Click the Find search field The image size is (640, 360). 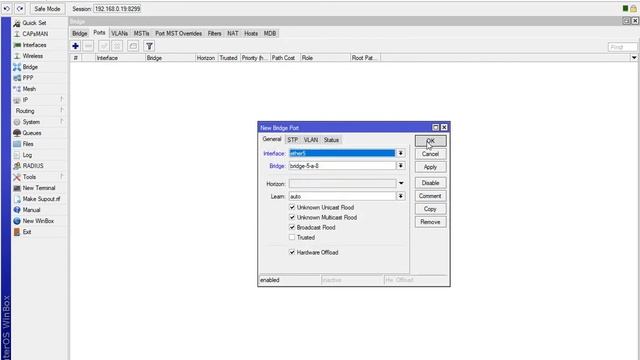coord(622,47)
